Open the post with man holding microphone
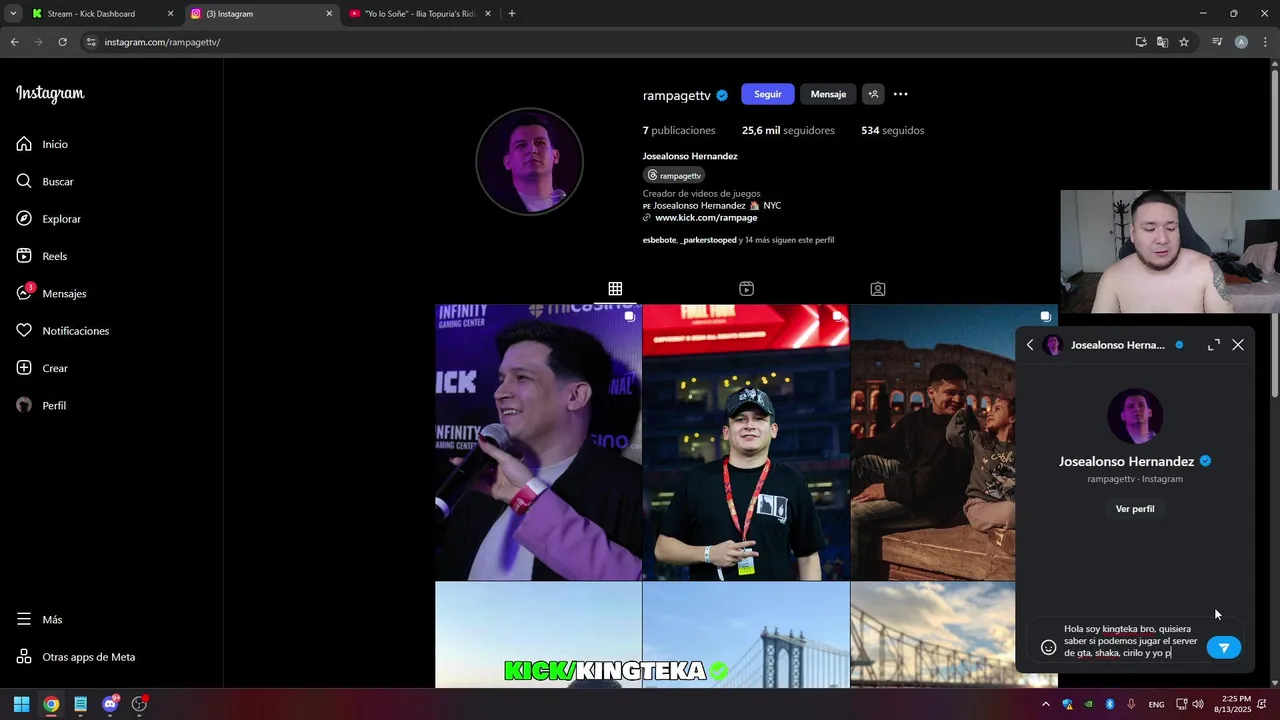 coord(538,442)
